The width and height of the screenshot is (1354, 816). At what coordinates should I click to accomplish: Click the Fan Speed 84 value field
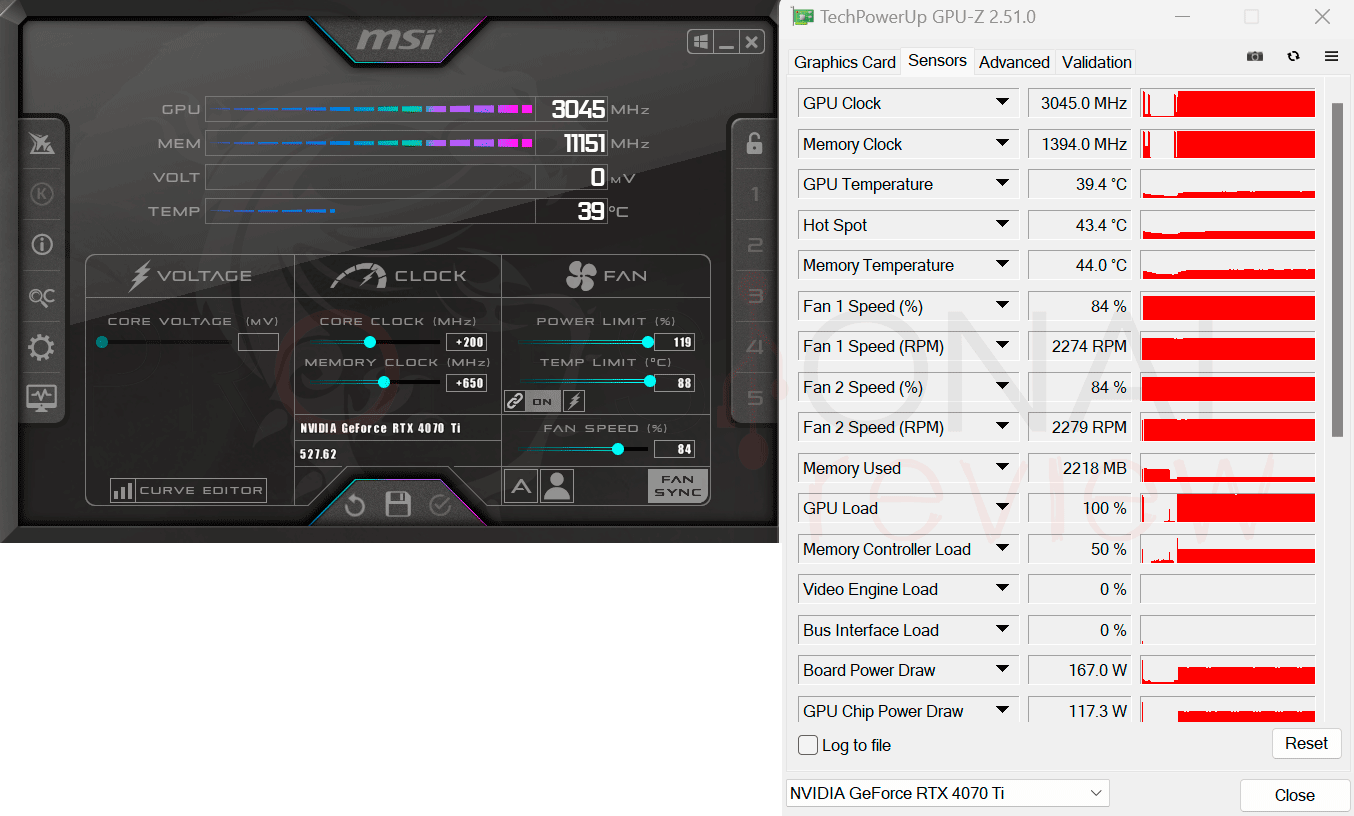click(674, 449)
